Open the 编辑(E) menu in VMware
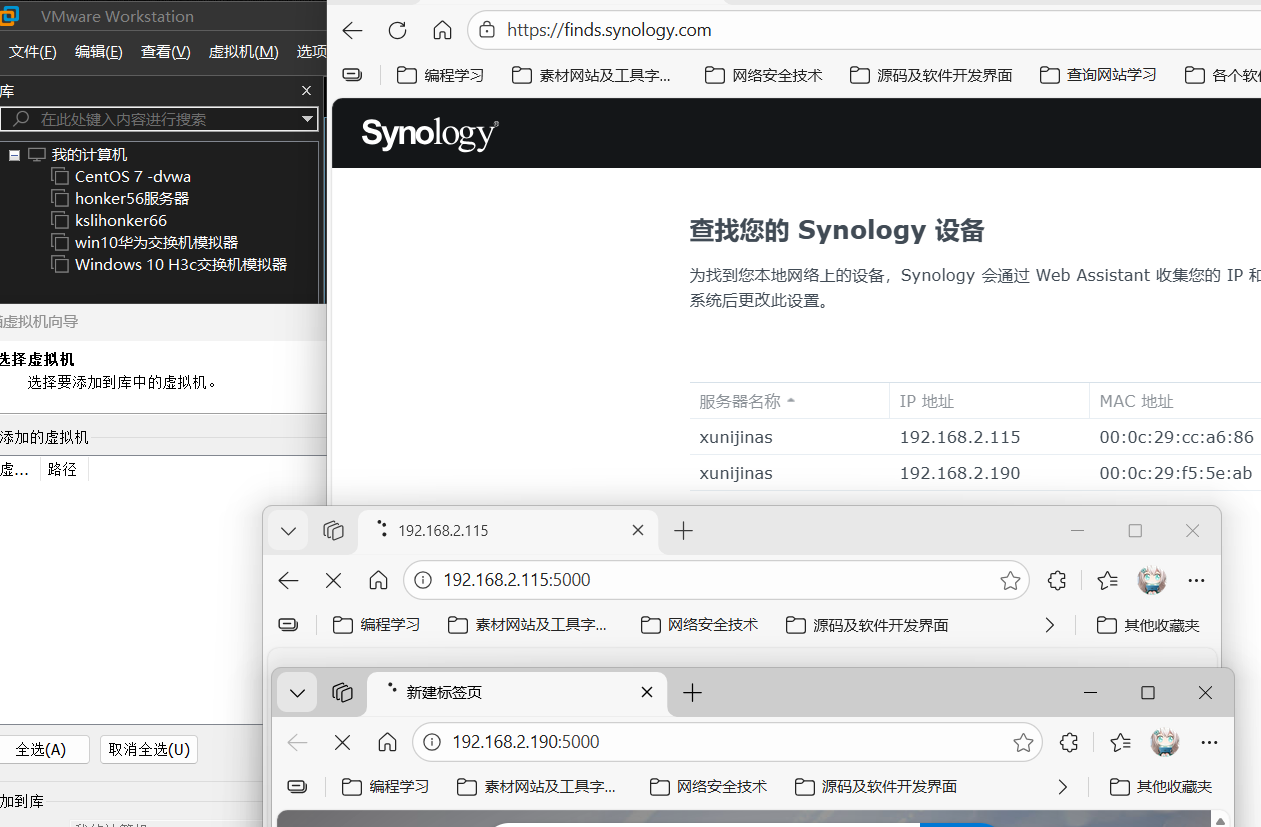1261x827 pixels. coord(99,52)
